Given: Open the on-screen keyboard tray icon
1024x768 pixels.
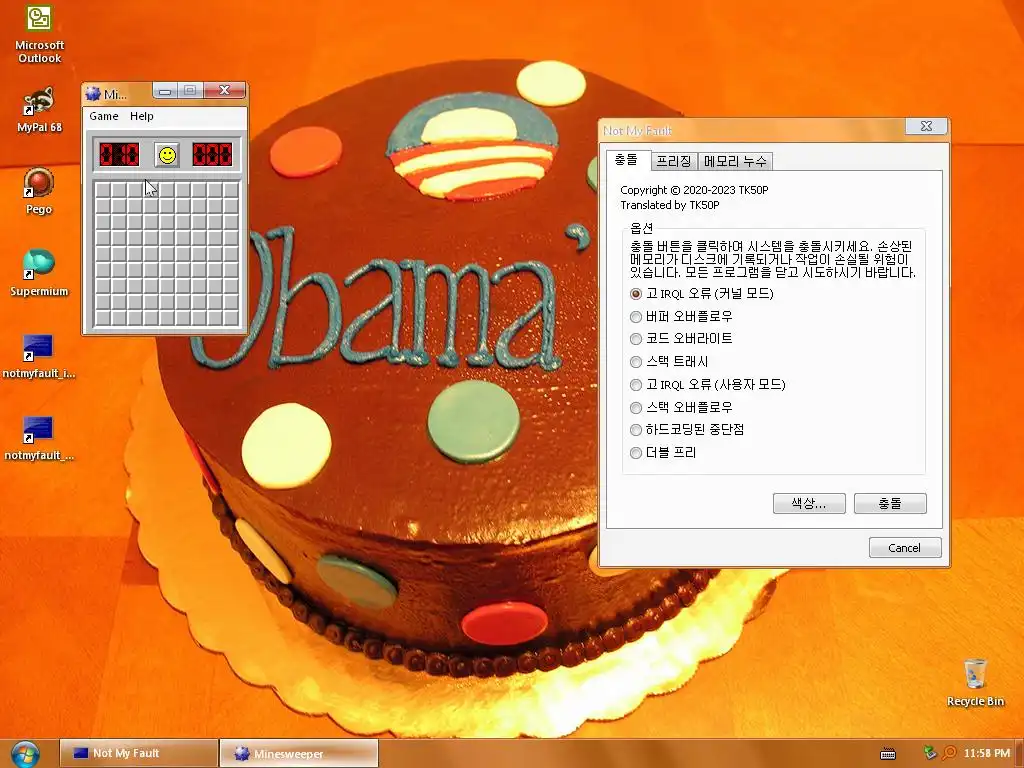Looking at the screenshot, I should pos(888,754).
